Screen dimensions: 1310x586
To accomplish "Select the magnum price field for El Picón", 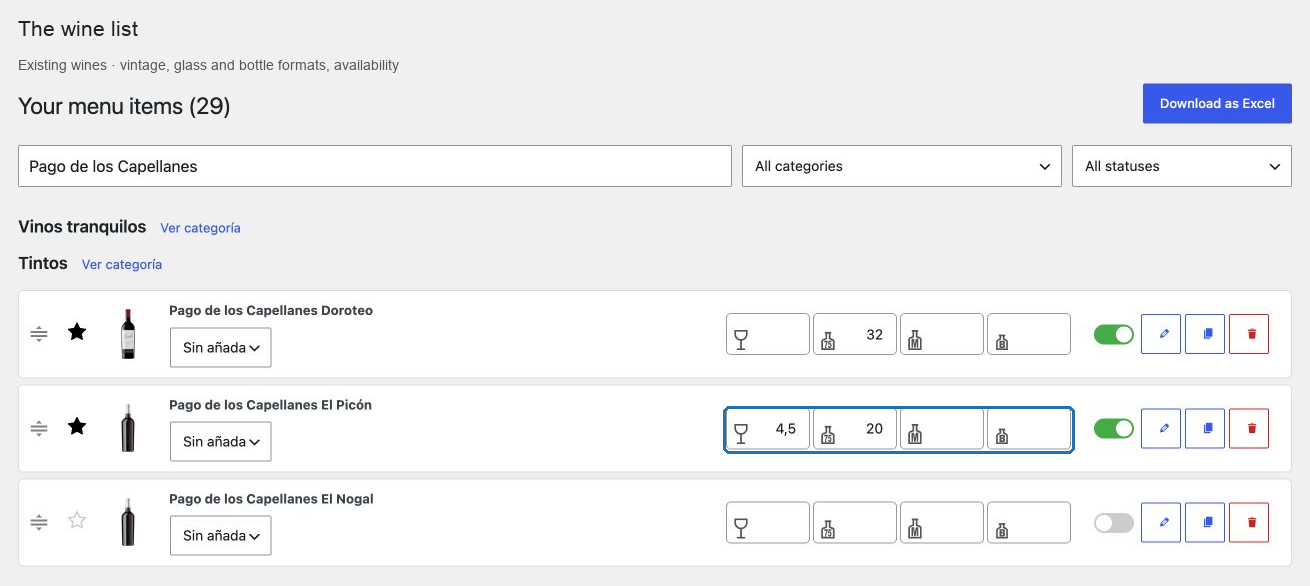I will click(x=942, y=429).
